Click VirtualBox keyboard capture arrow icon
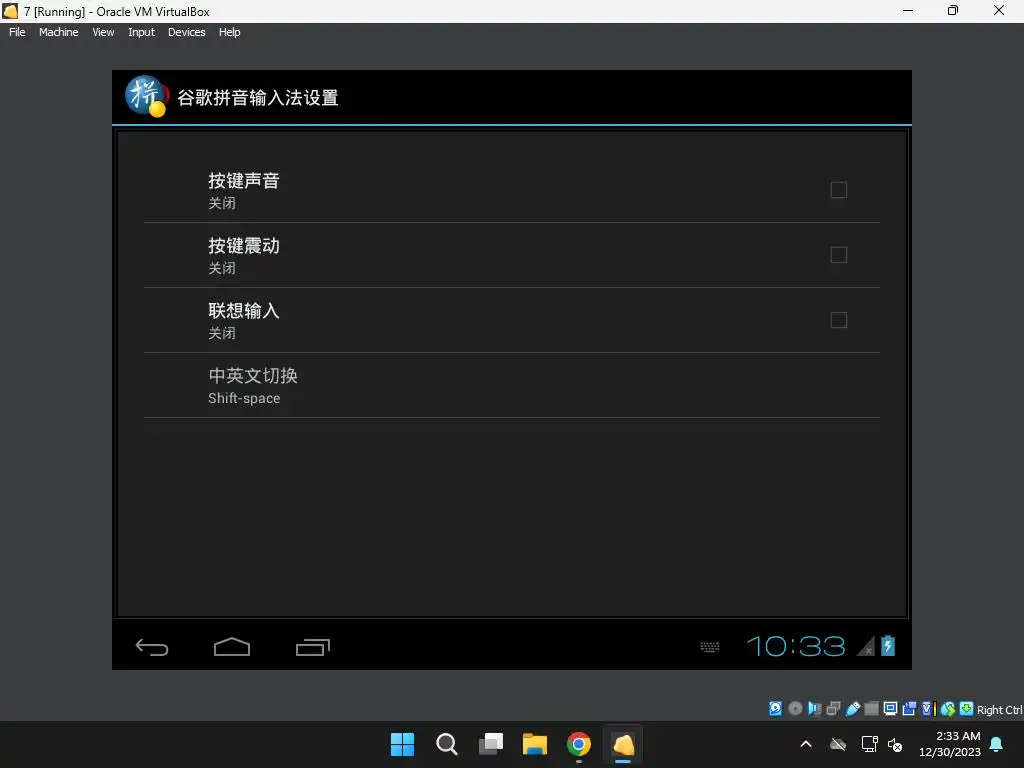 967,709
